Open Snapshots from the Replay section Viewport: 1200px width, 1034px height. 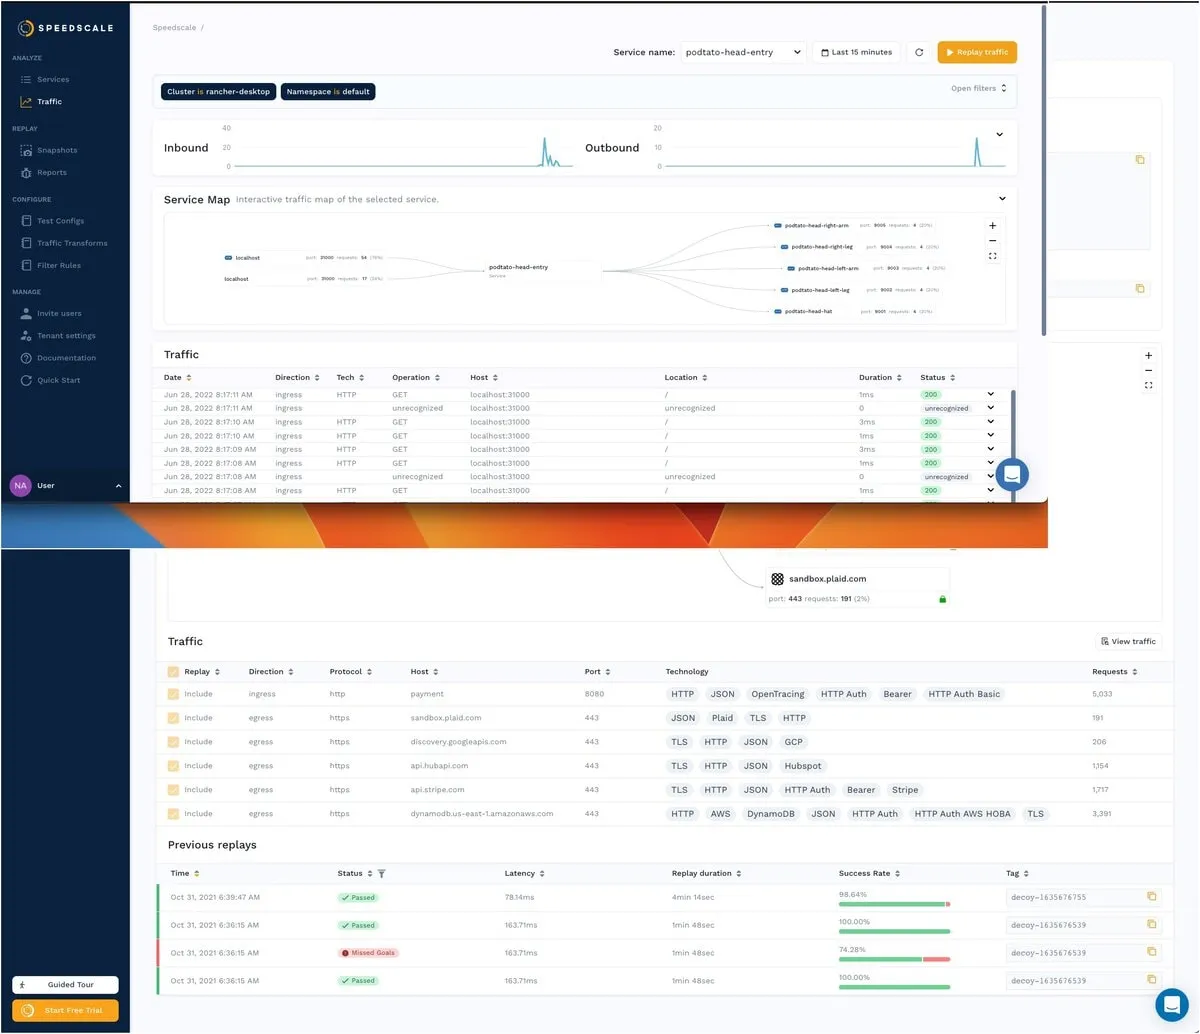[59, 149]
